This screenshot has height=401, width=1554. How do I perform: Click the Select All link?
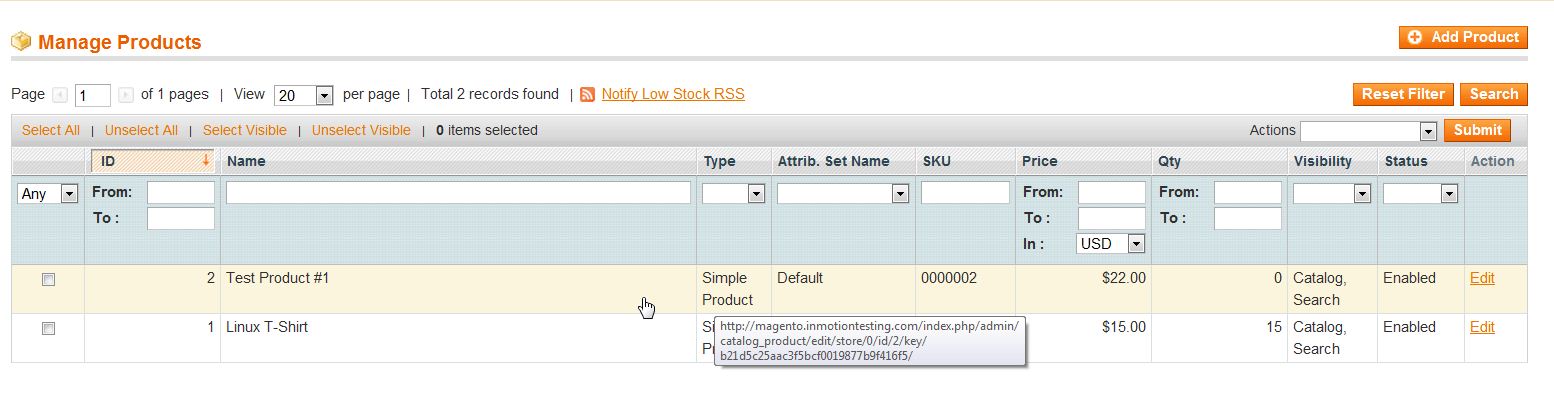point(51,130)
